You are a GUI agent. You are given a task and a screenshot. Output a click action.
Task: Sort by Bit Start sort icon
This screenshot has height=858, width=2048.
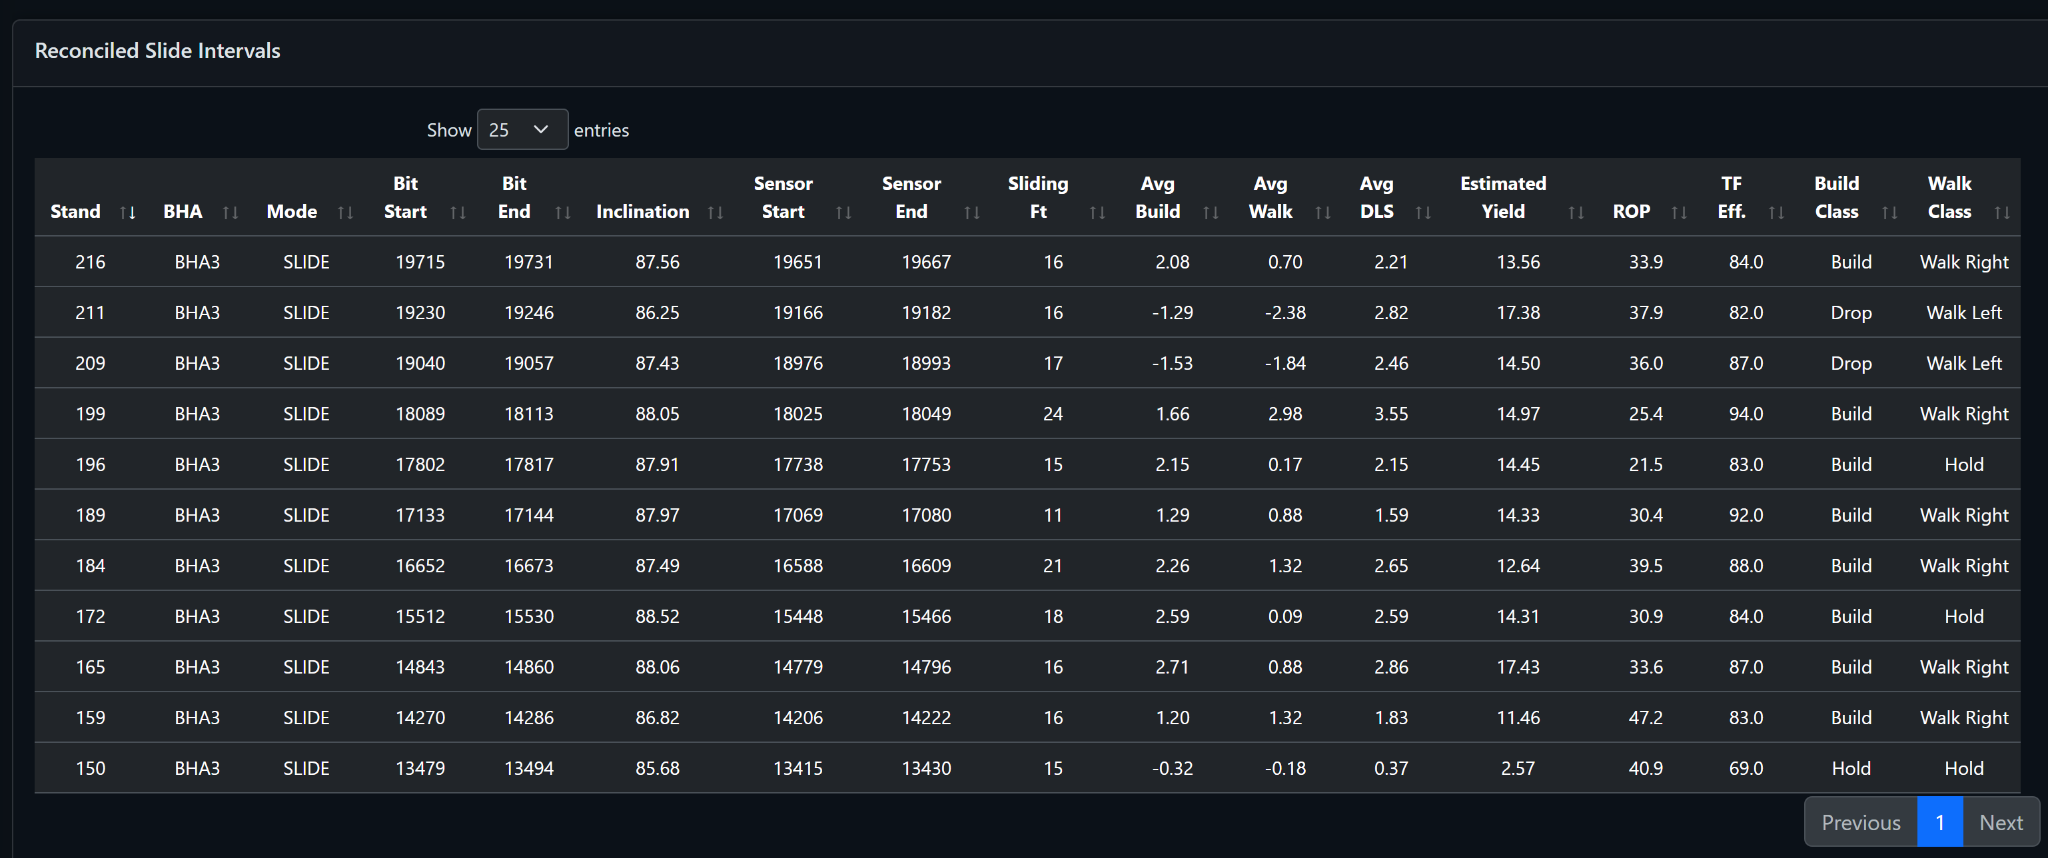click(x=459, y=212)
